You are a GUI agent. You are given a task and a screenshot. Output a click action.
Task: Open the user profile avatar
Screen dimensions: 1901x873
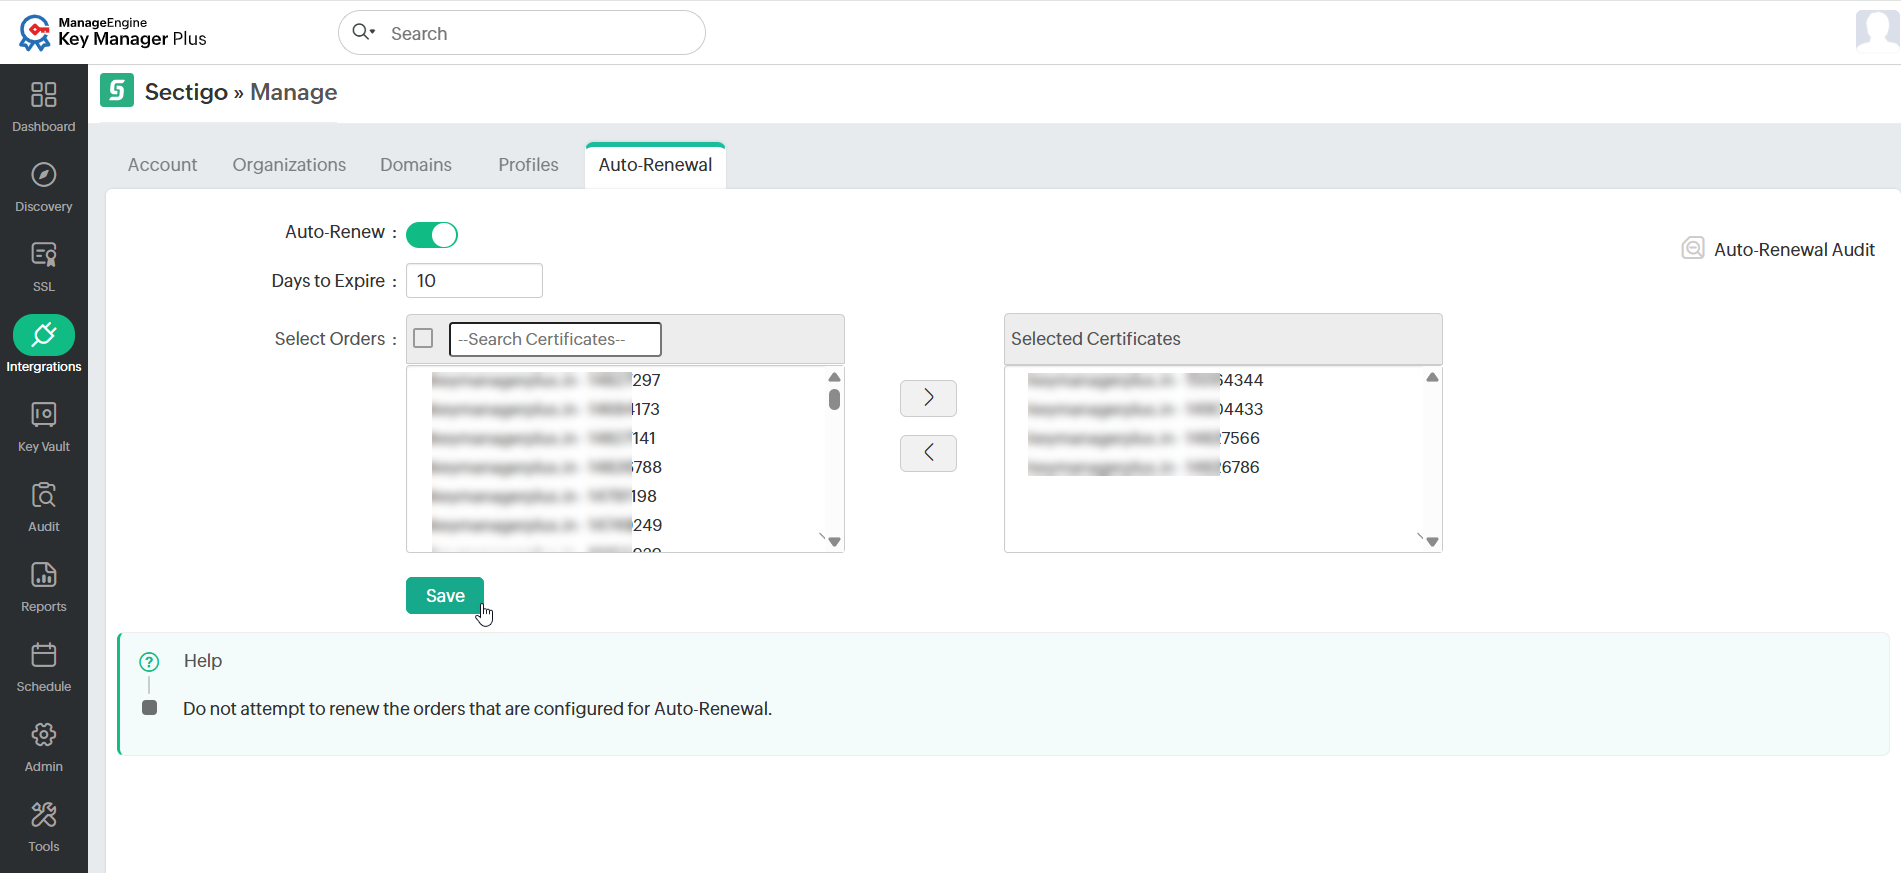(x=1877, y=30)
